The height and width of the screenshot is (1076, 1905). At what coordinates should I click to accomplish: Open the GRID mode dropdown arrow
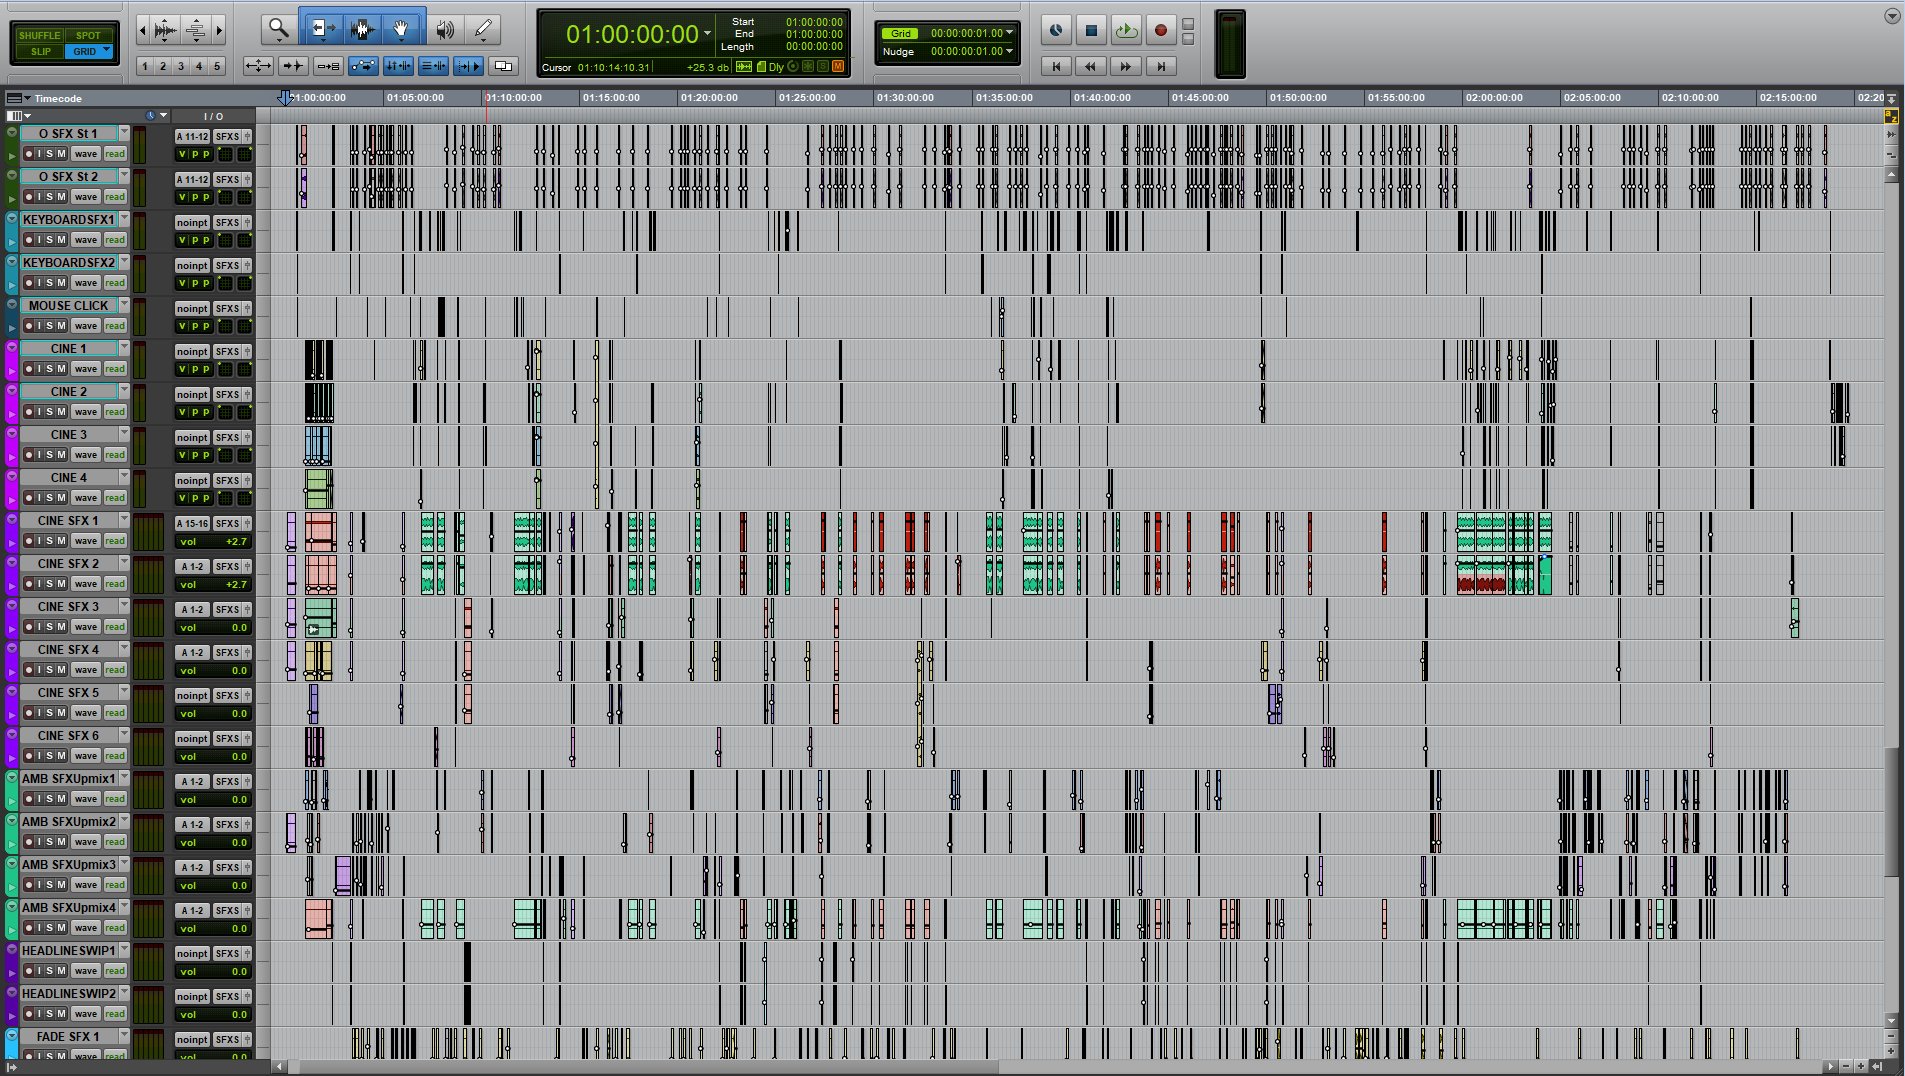[106, 51]
